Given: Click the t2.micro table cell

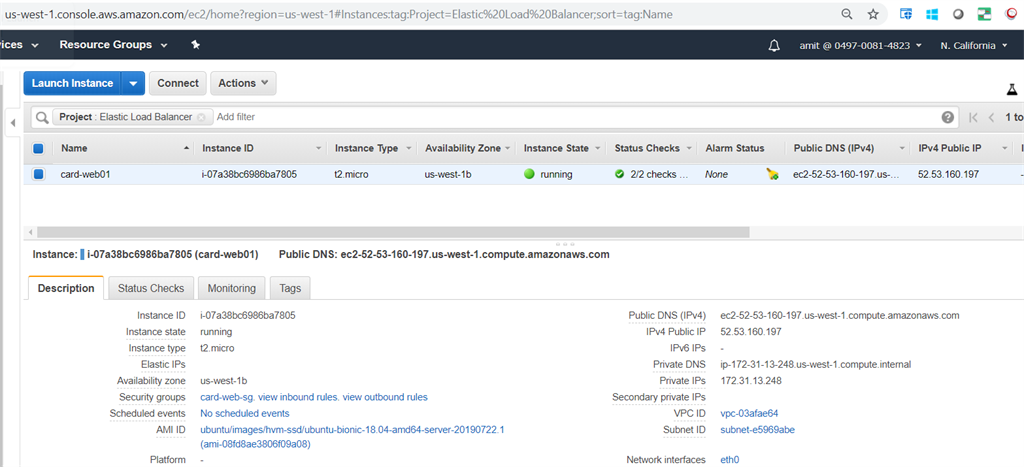Looking at the screenshot, I should pos(349,174).
